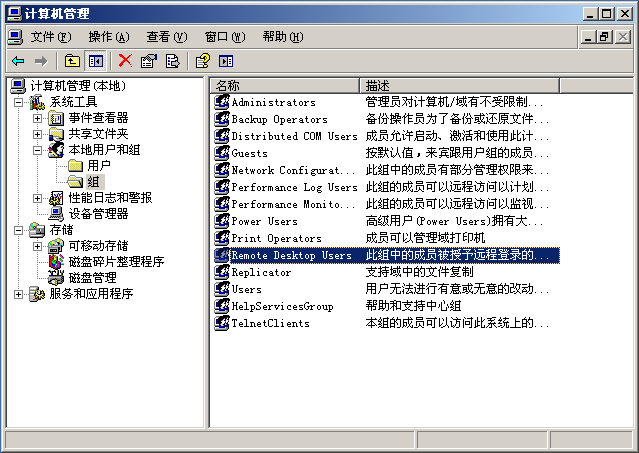Click the Guests group icon
The image size is (639, 453).
222,153
